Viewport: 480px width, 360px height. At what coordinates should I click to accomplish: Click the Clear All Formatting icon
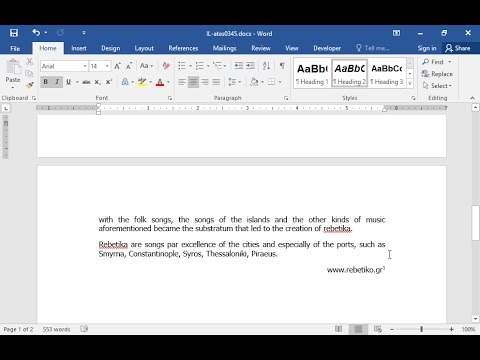tap(166, 66)
